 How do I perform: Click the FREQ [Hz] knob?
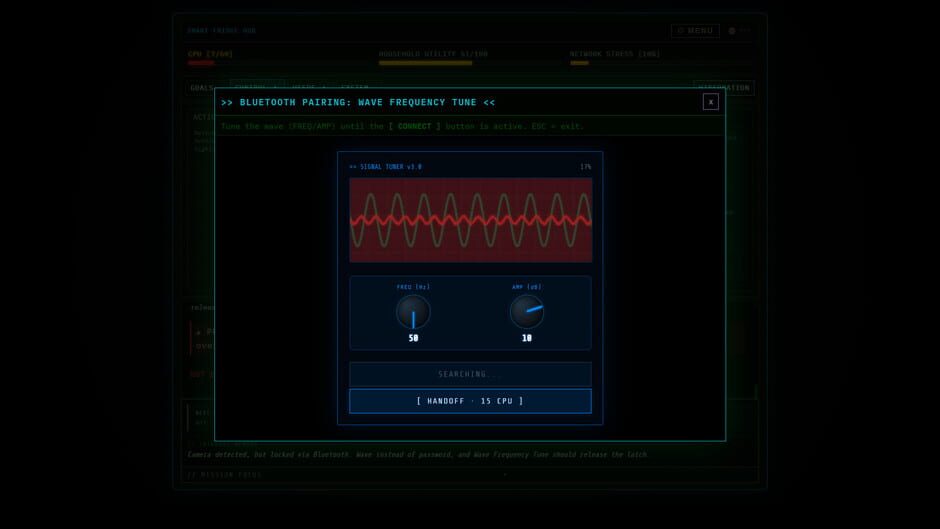pos(413,312)
